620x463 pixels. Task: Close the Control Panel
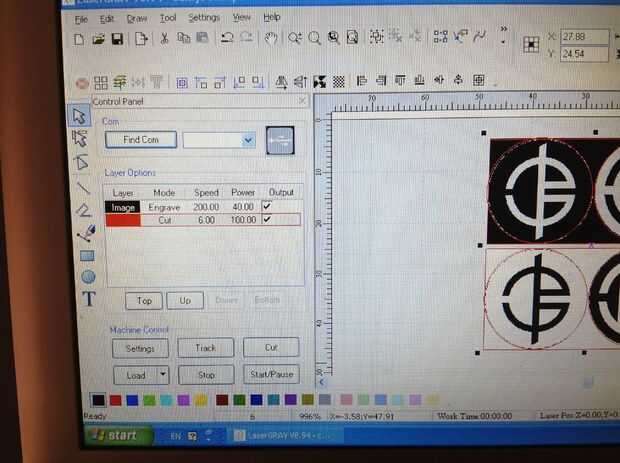(302, 101)
